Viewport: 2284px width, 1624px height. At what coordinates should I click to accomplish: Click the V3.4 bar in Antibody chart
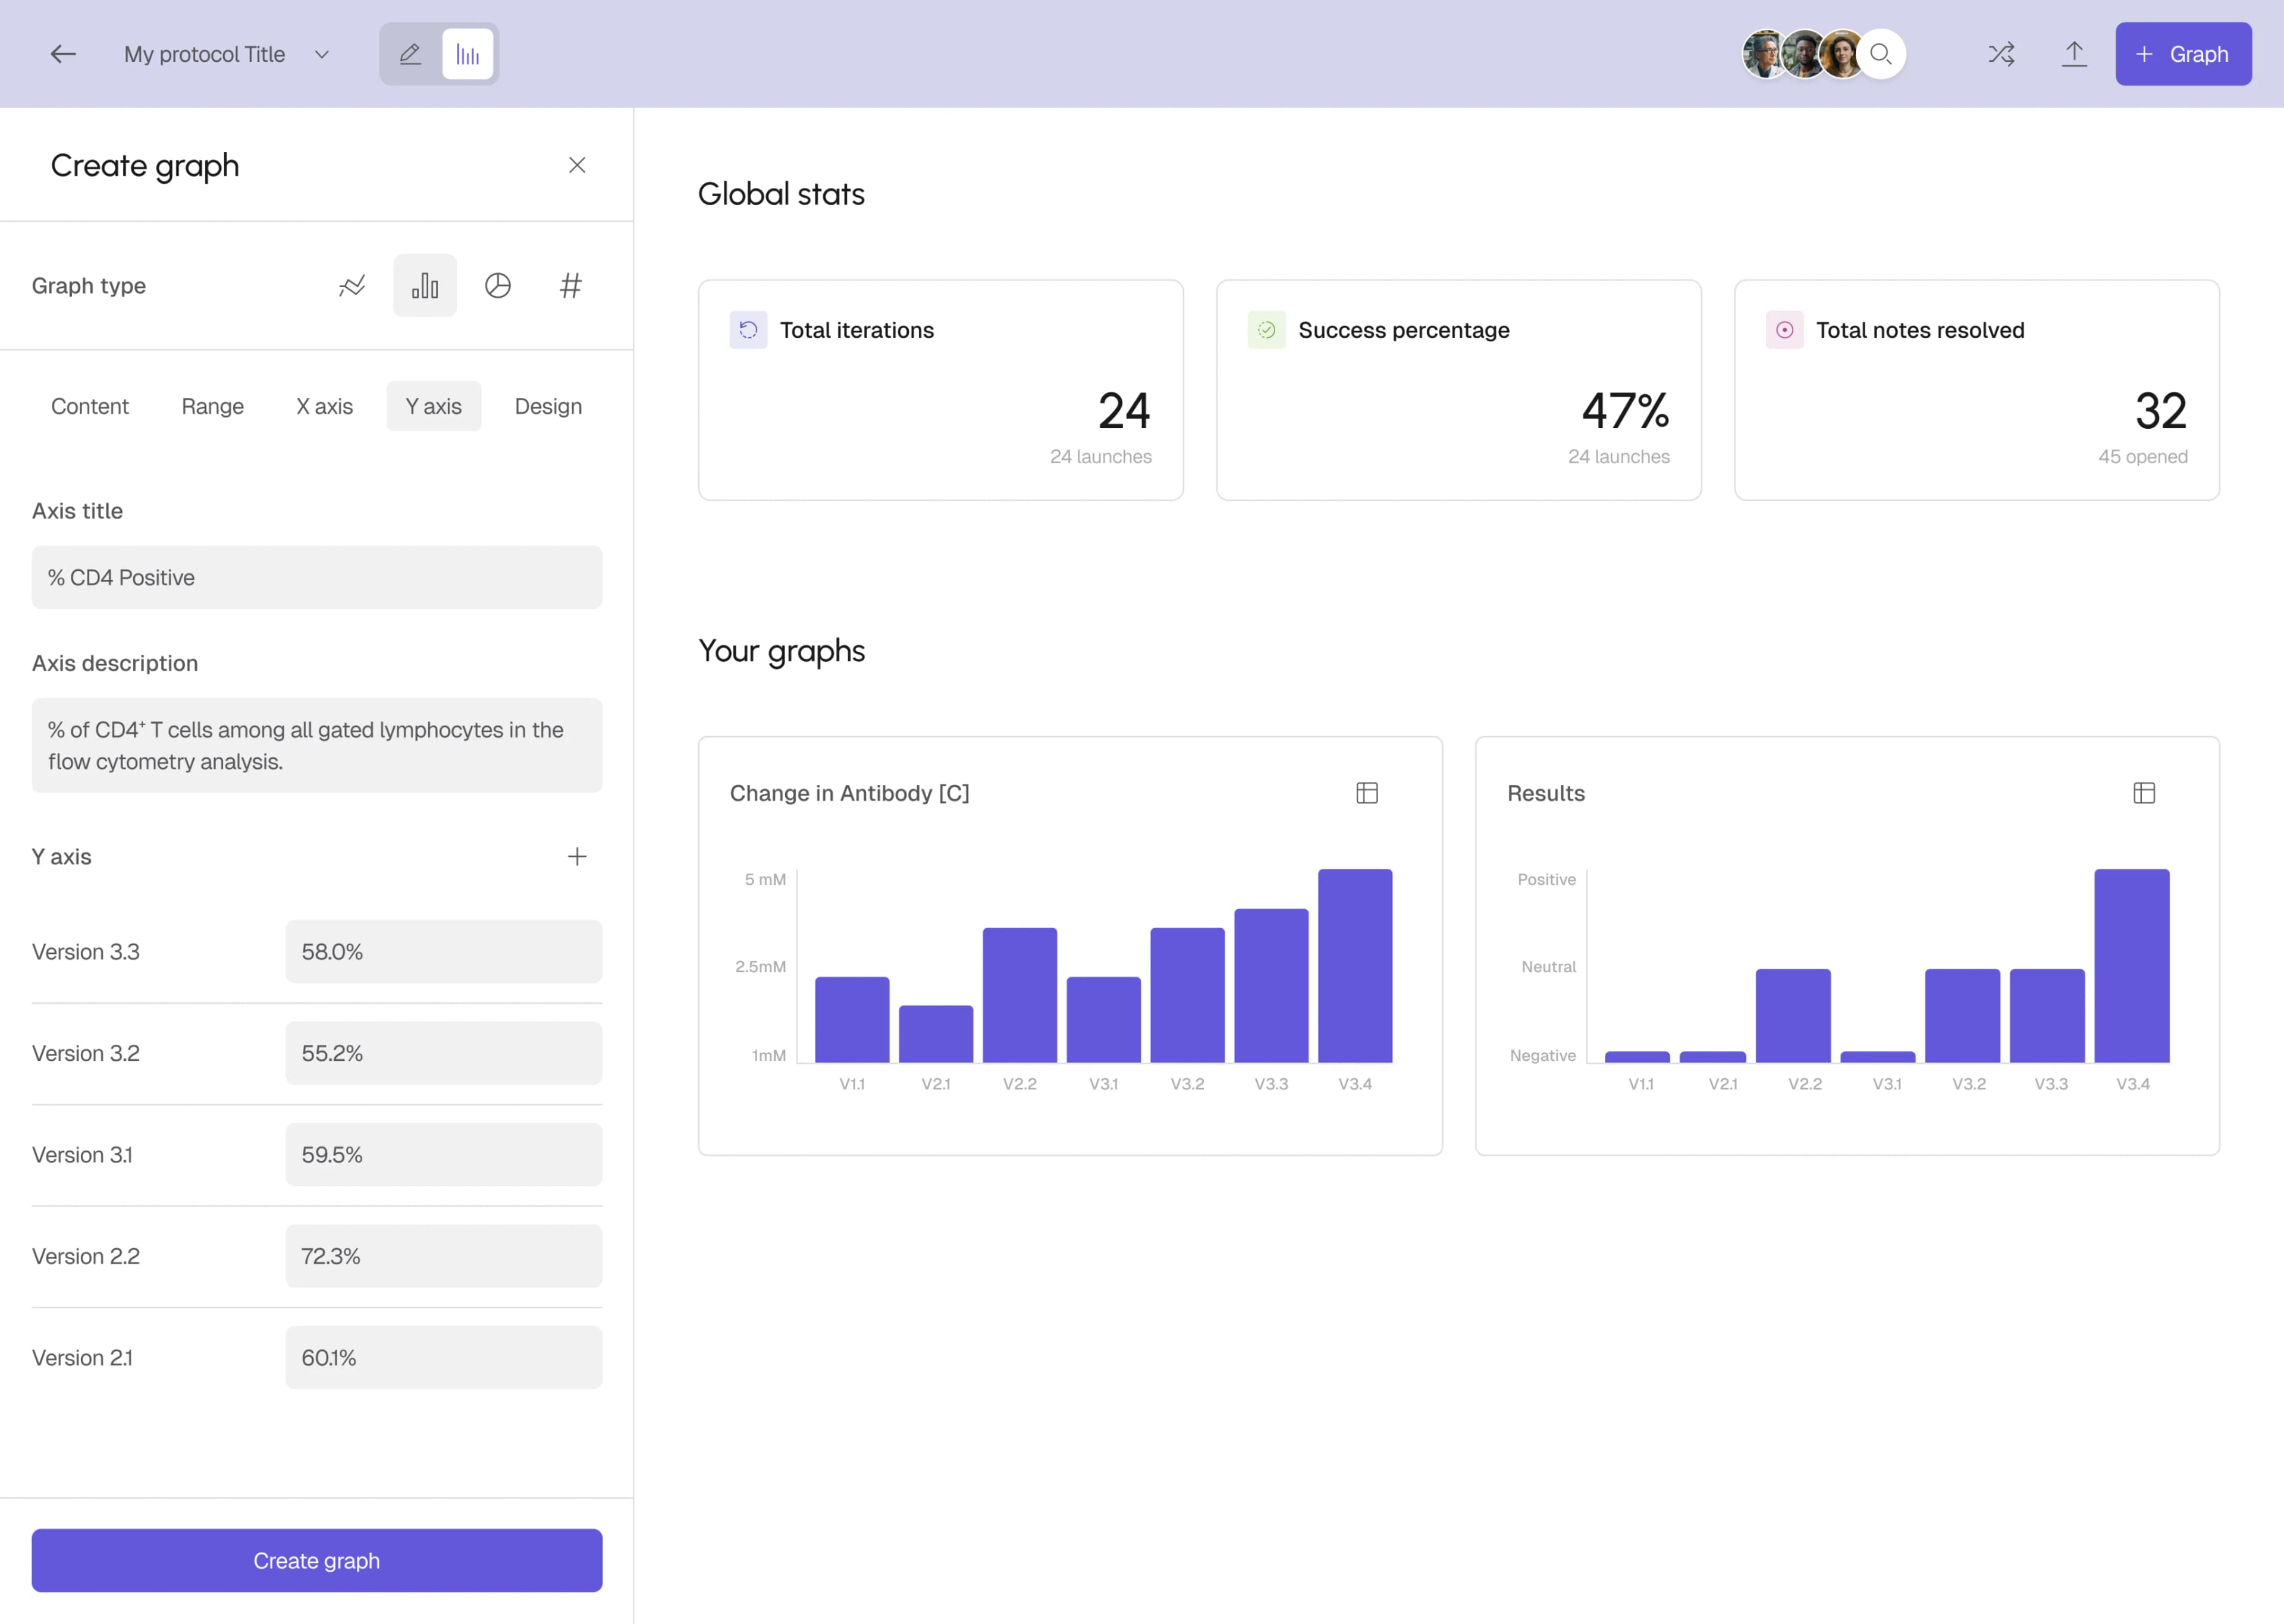1355,965
